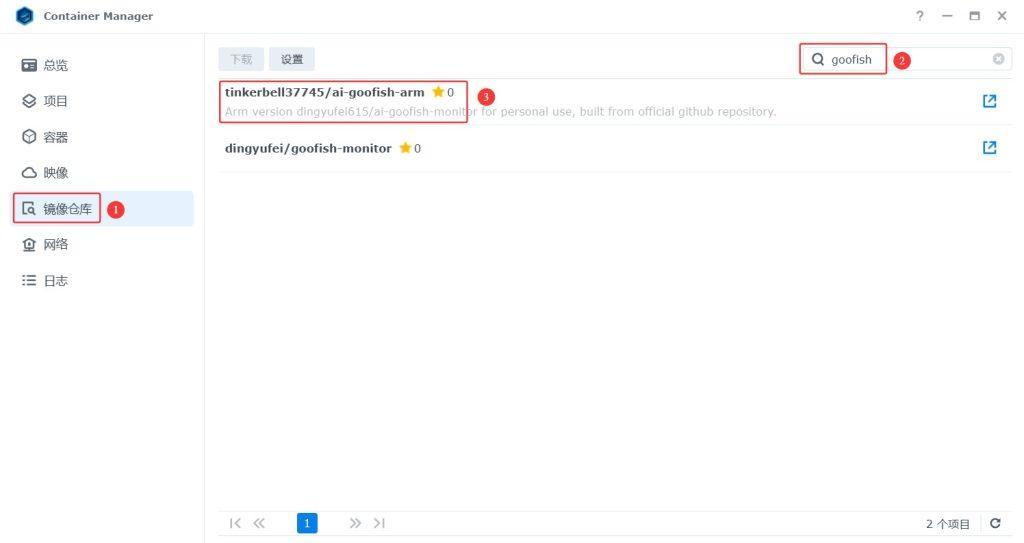
Task: Select 镜像仓库 registry in sidebar
Action: (66, 209)
